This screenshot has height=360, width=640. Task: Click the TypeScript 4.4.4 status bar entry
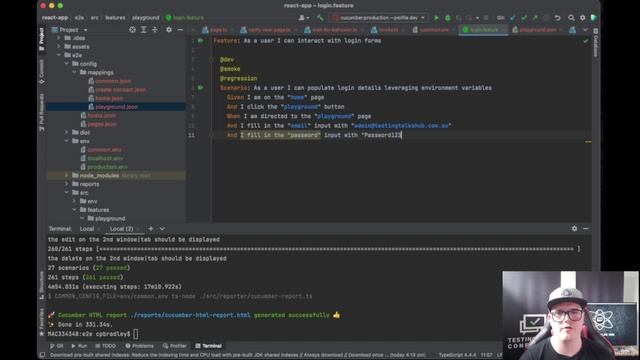click(x=457, y=355)
